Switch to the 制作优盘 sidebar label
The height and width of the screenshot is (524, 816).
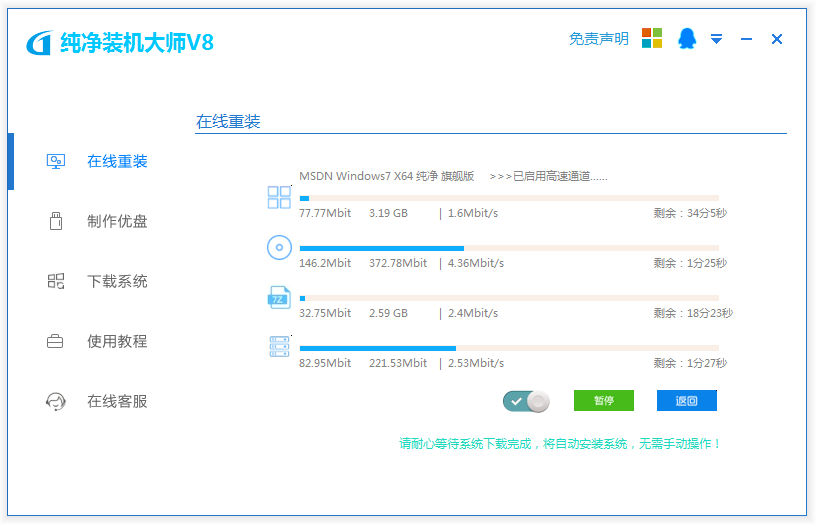click(x=117, y=221)
